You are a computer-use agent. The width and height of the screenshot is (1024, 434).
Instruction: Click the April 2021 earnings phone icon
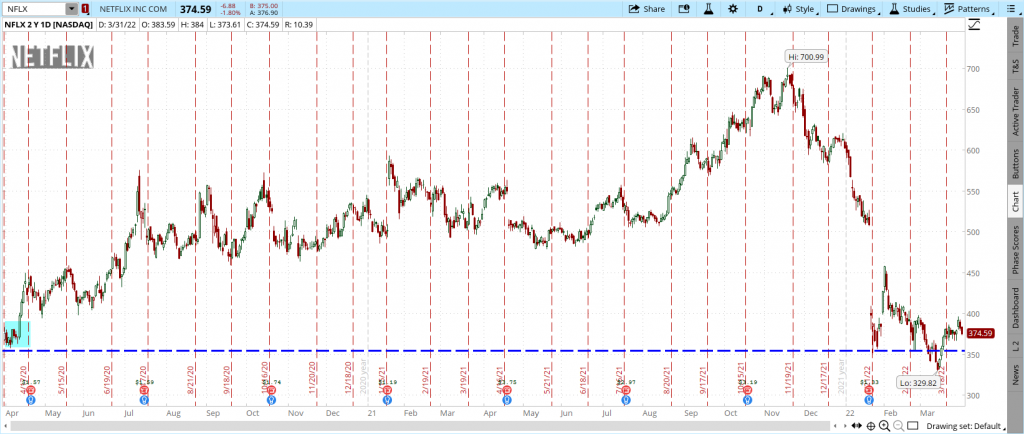tap(507, 390)
